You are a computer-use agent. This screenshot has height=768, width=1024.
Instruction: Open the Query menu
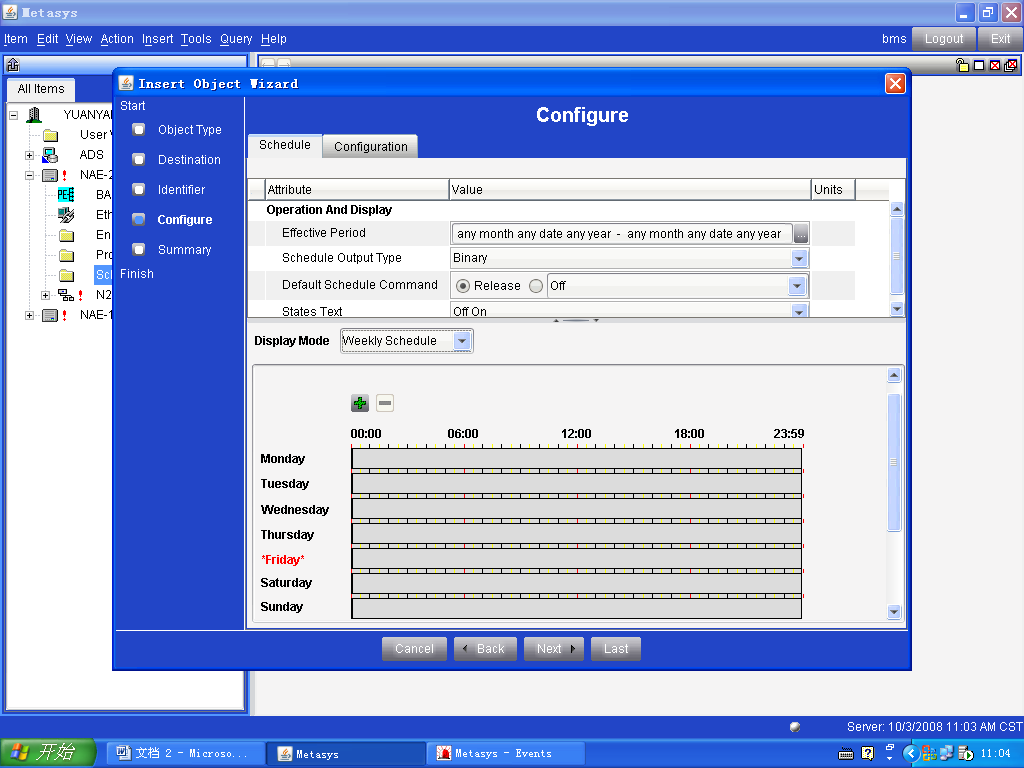coord(236,39)
